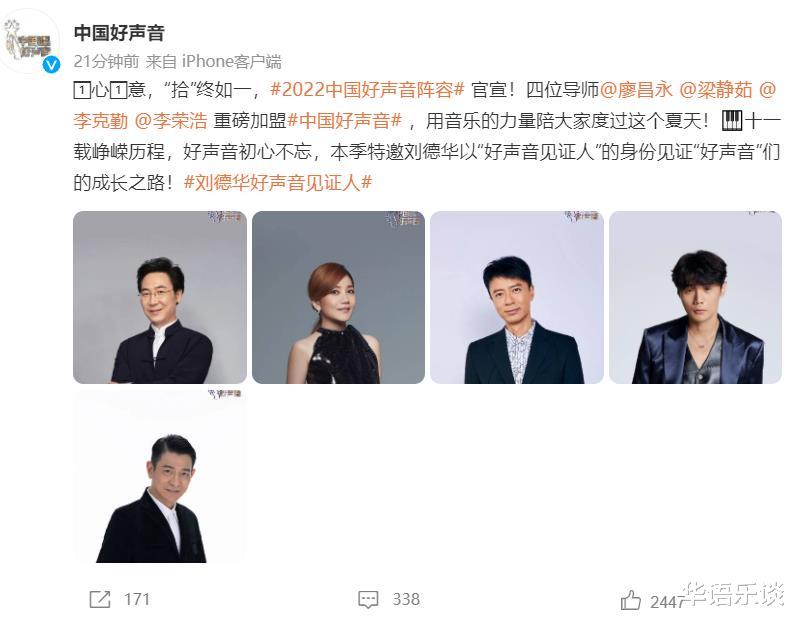This screenshot has height=624, width=798.
Task: Click the #中国好声音# hashtag
Action: point(345,121)
